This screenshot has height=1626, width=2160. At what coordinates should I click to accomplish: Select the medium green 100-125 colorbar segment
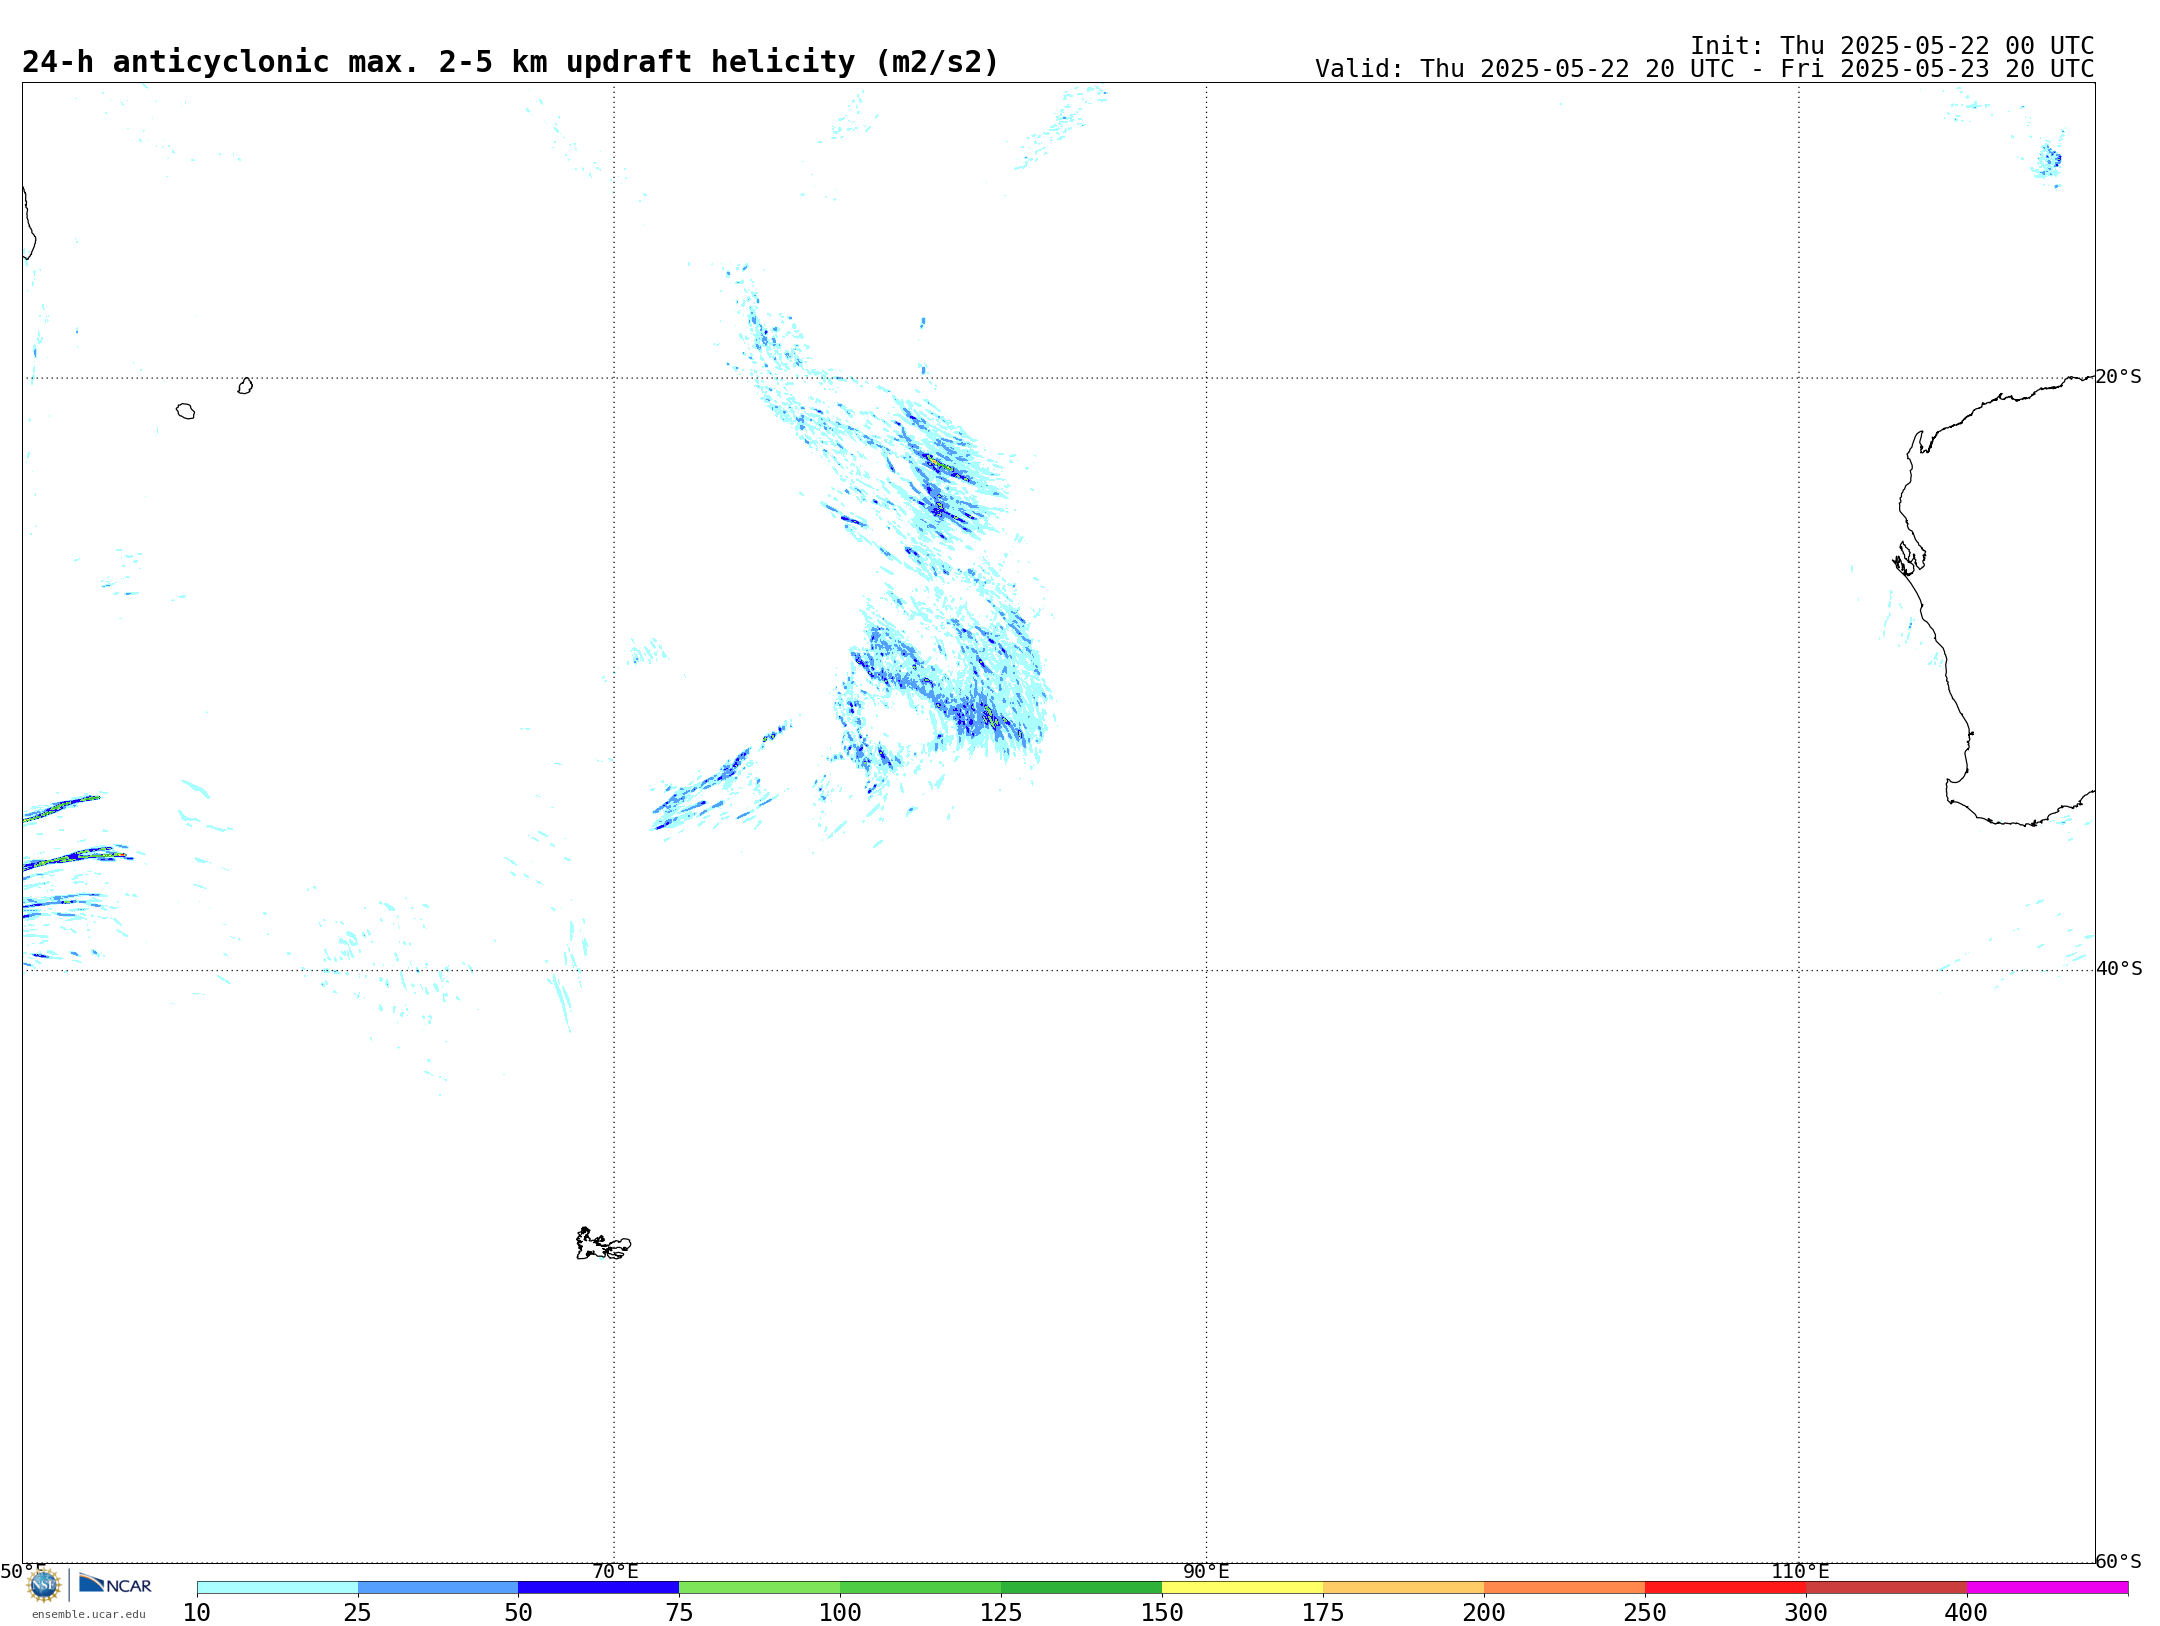click(921, 1588)
